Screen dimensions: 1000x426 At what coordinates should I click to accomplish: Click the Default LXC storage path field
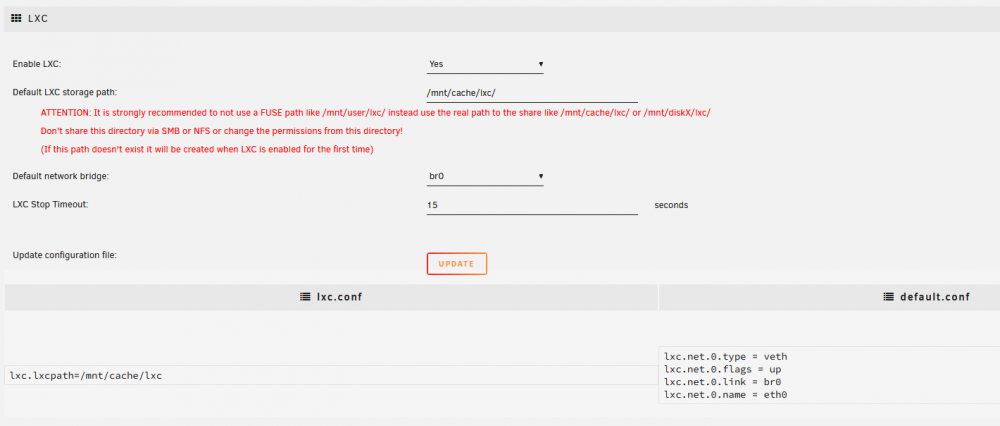[x=532, y=93]
